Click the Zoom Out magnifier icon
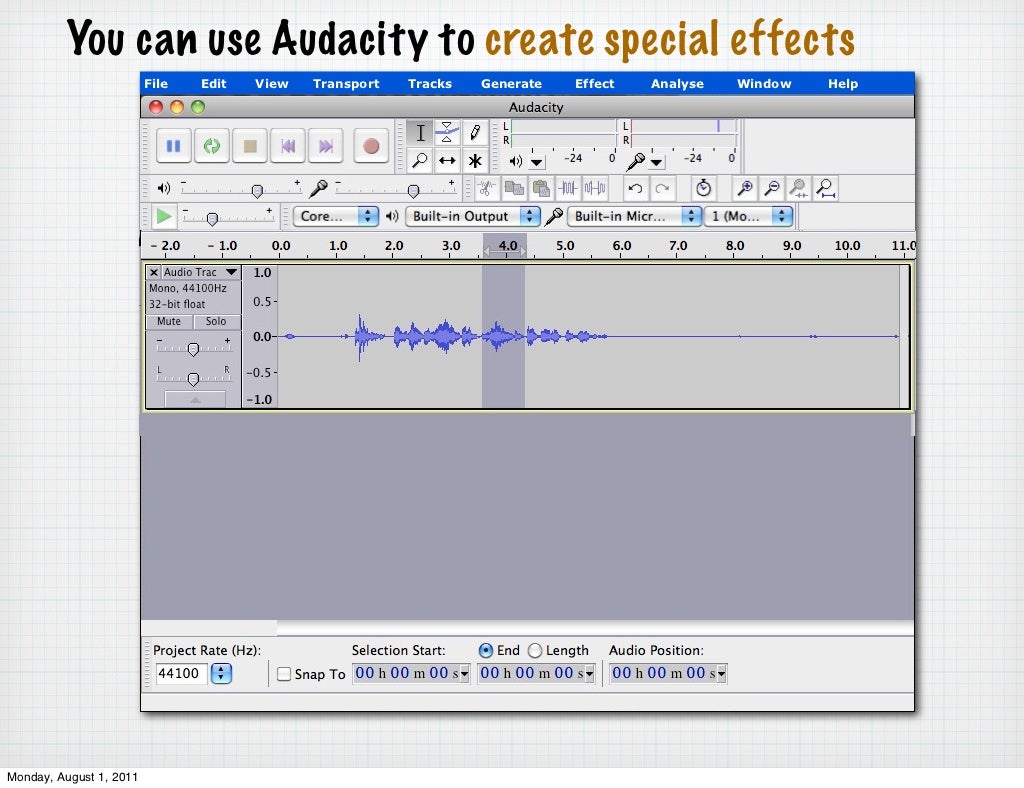The height and width of the screenshot is (788, 1024). pyautogui.click(x=772, y=189)
